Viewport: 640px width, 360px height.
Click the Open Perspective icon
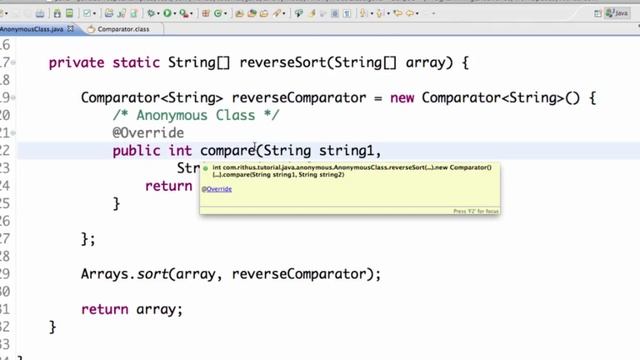[598, 13]
